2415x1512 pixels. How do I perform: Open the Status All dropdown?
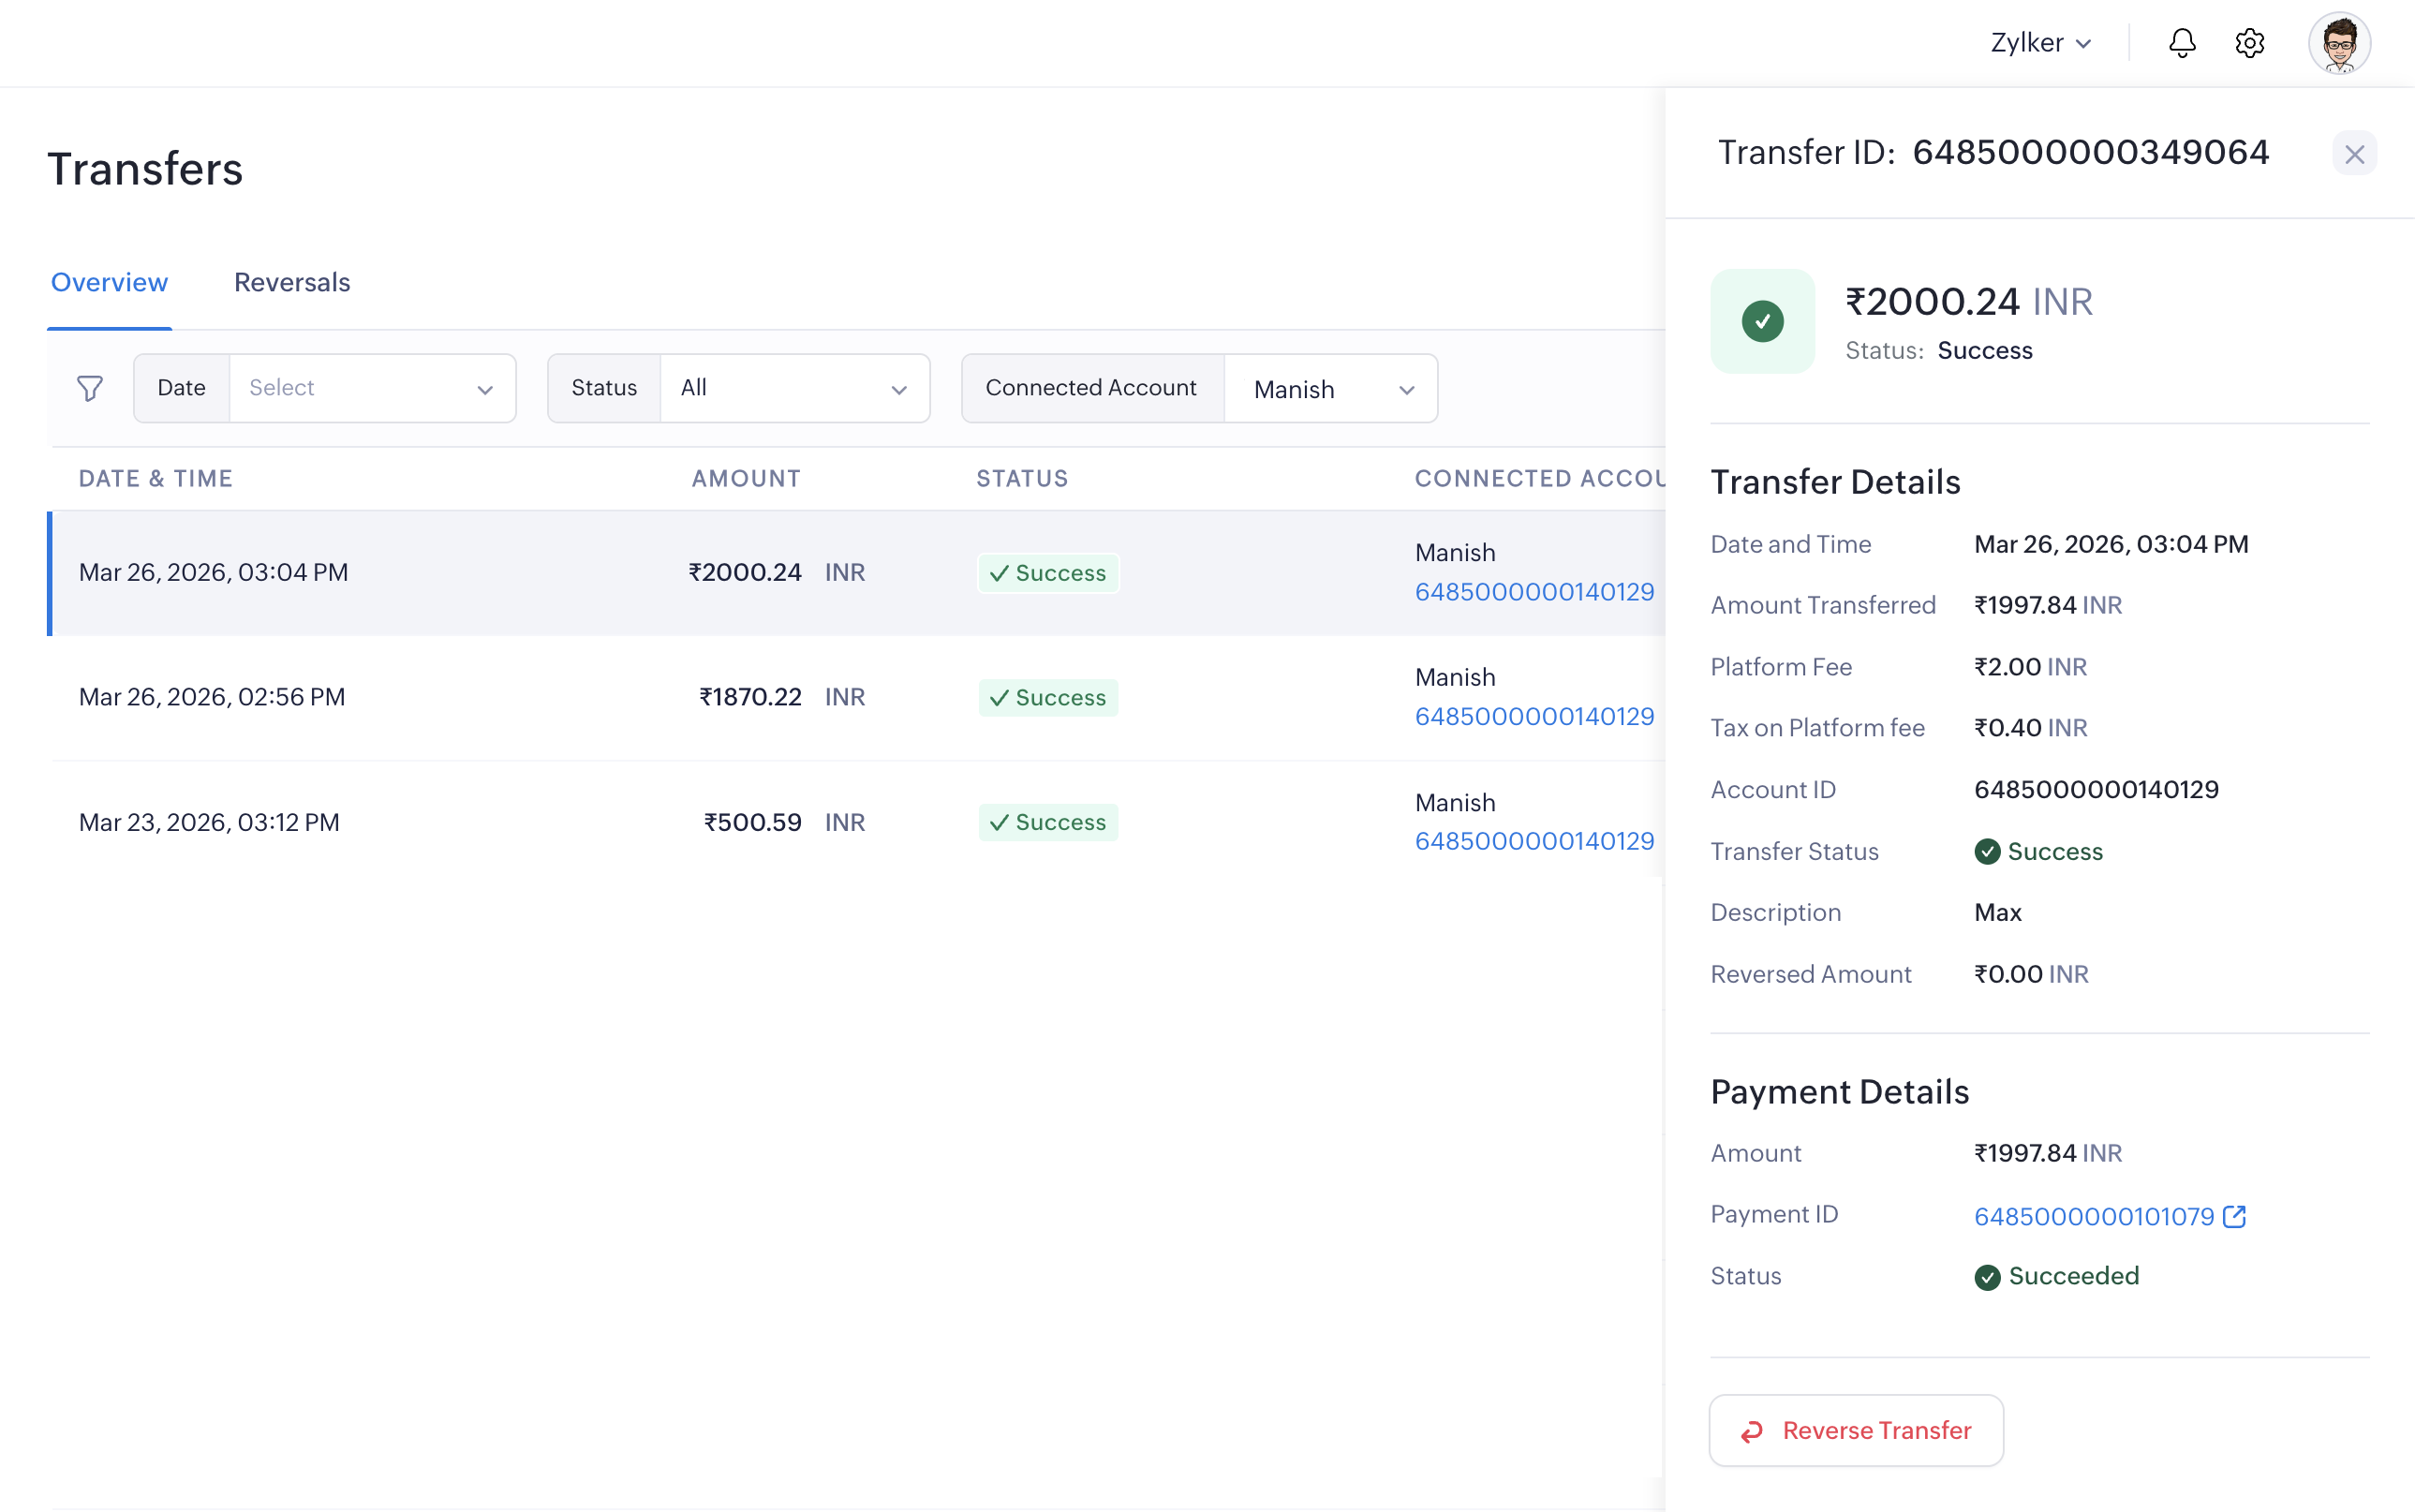[x=794, y=388]
